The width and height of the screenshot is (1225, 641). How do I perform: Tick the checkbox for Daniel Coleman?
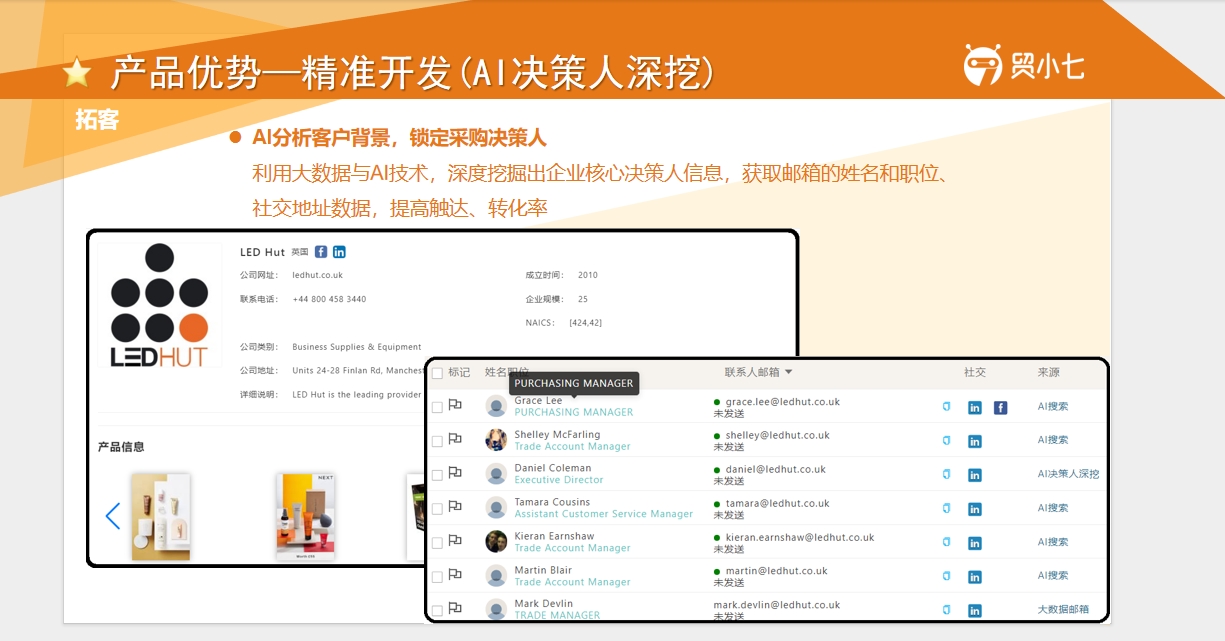click(437, 476)
